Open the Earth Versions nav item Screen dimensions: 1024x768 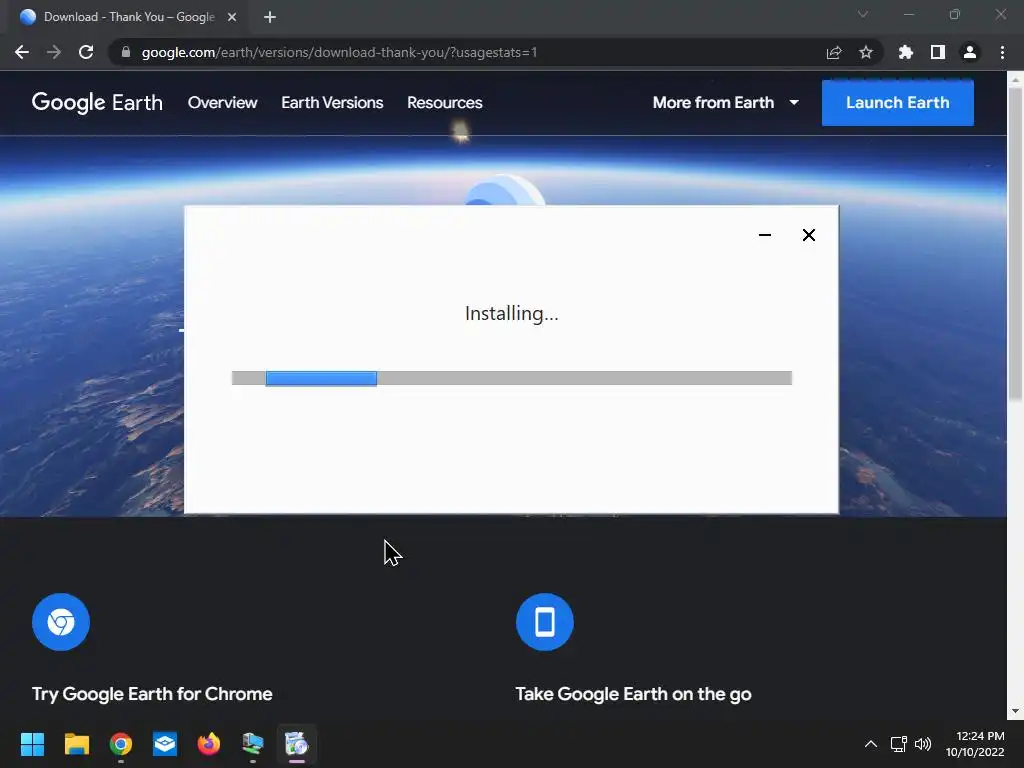[x=332, y=103]
